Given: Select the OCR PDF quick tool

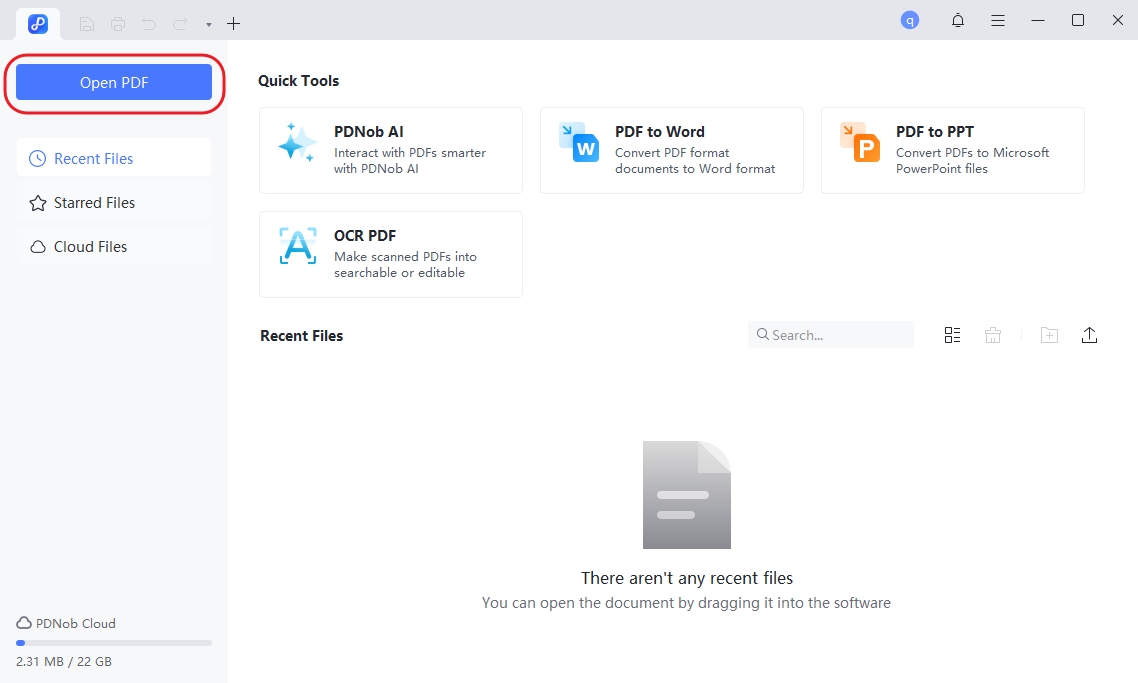Looking at the screenshot, I should click(390, 253).
